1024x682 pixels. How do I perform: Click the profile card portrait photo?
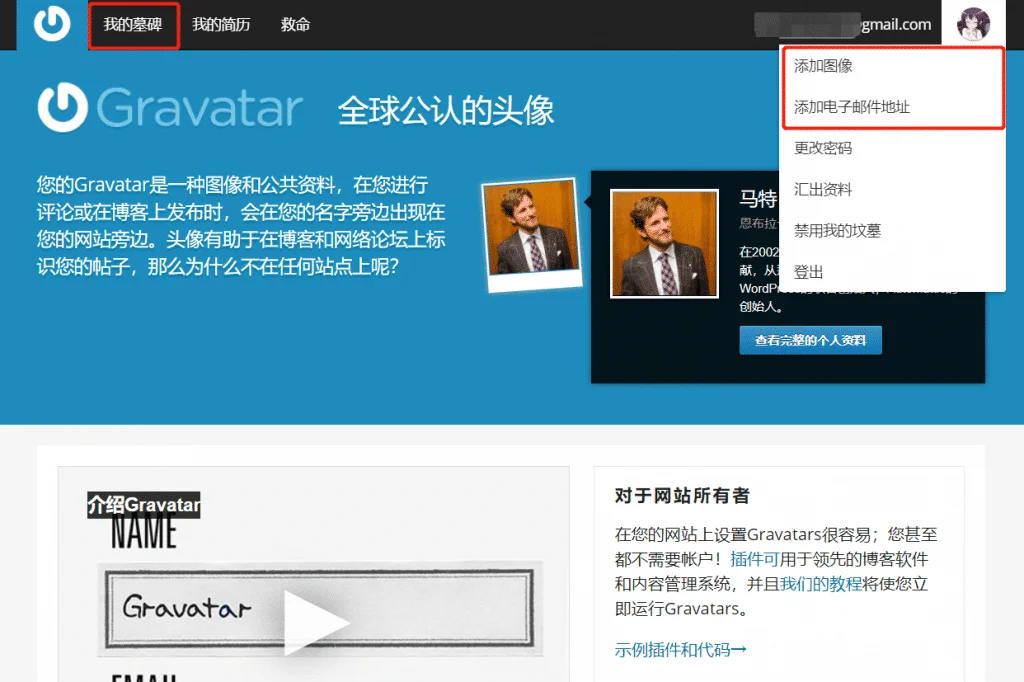pos(664,244)
